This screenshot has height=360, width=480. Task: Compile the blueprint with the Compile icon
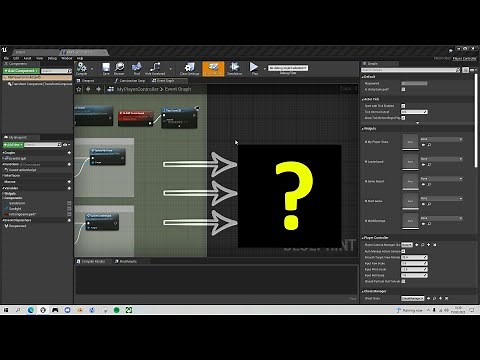click(82, 68)
